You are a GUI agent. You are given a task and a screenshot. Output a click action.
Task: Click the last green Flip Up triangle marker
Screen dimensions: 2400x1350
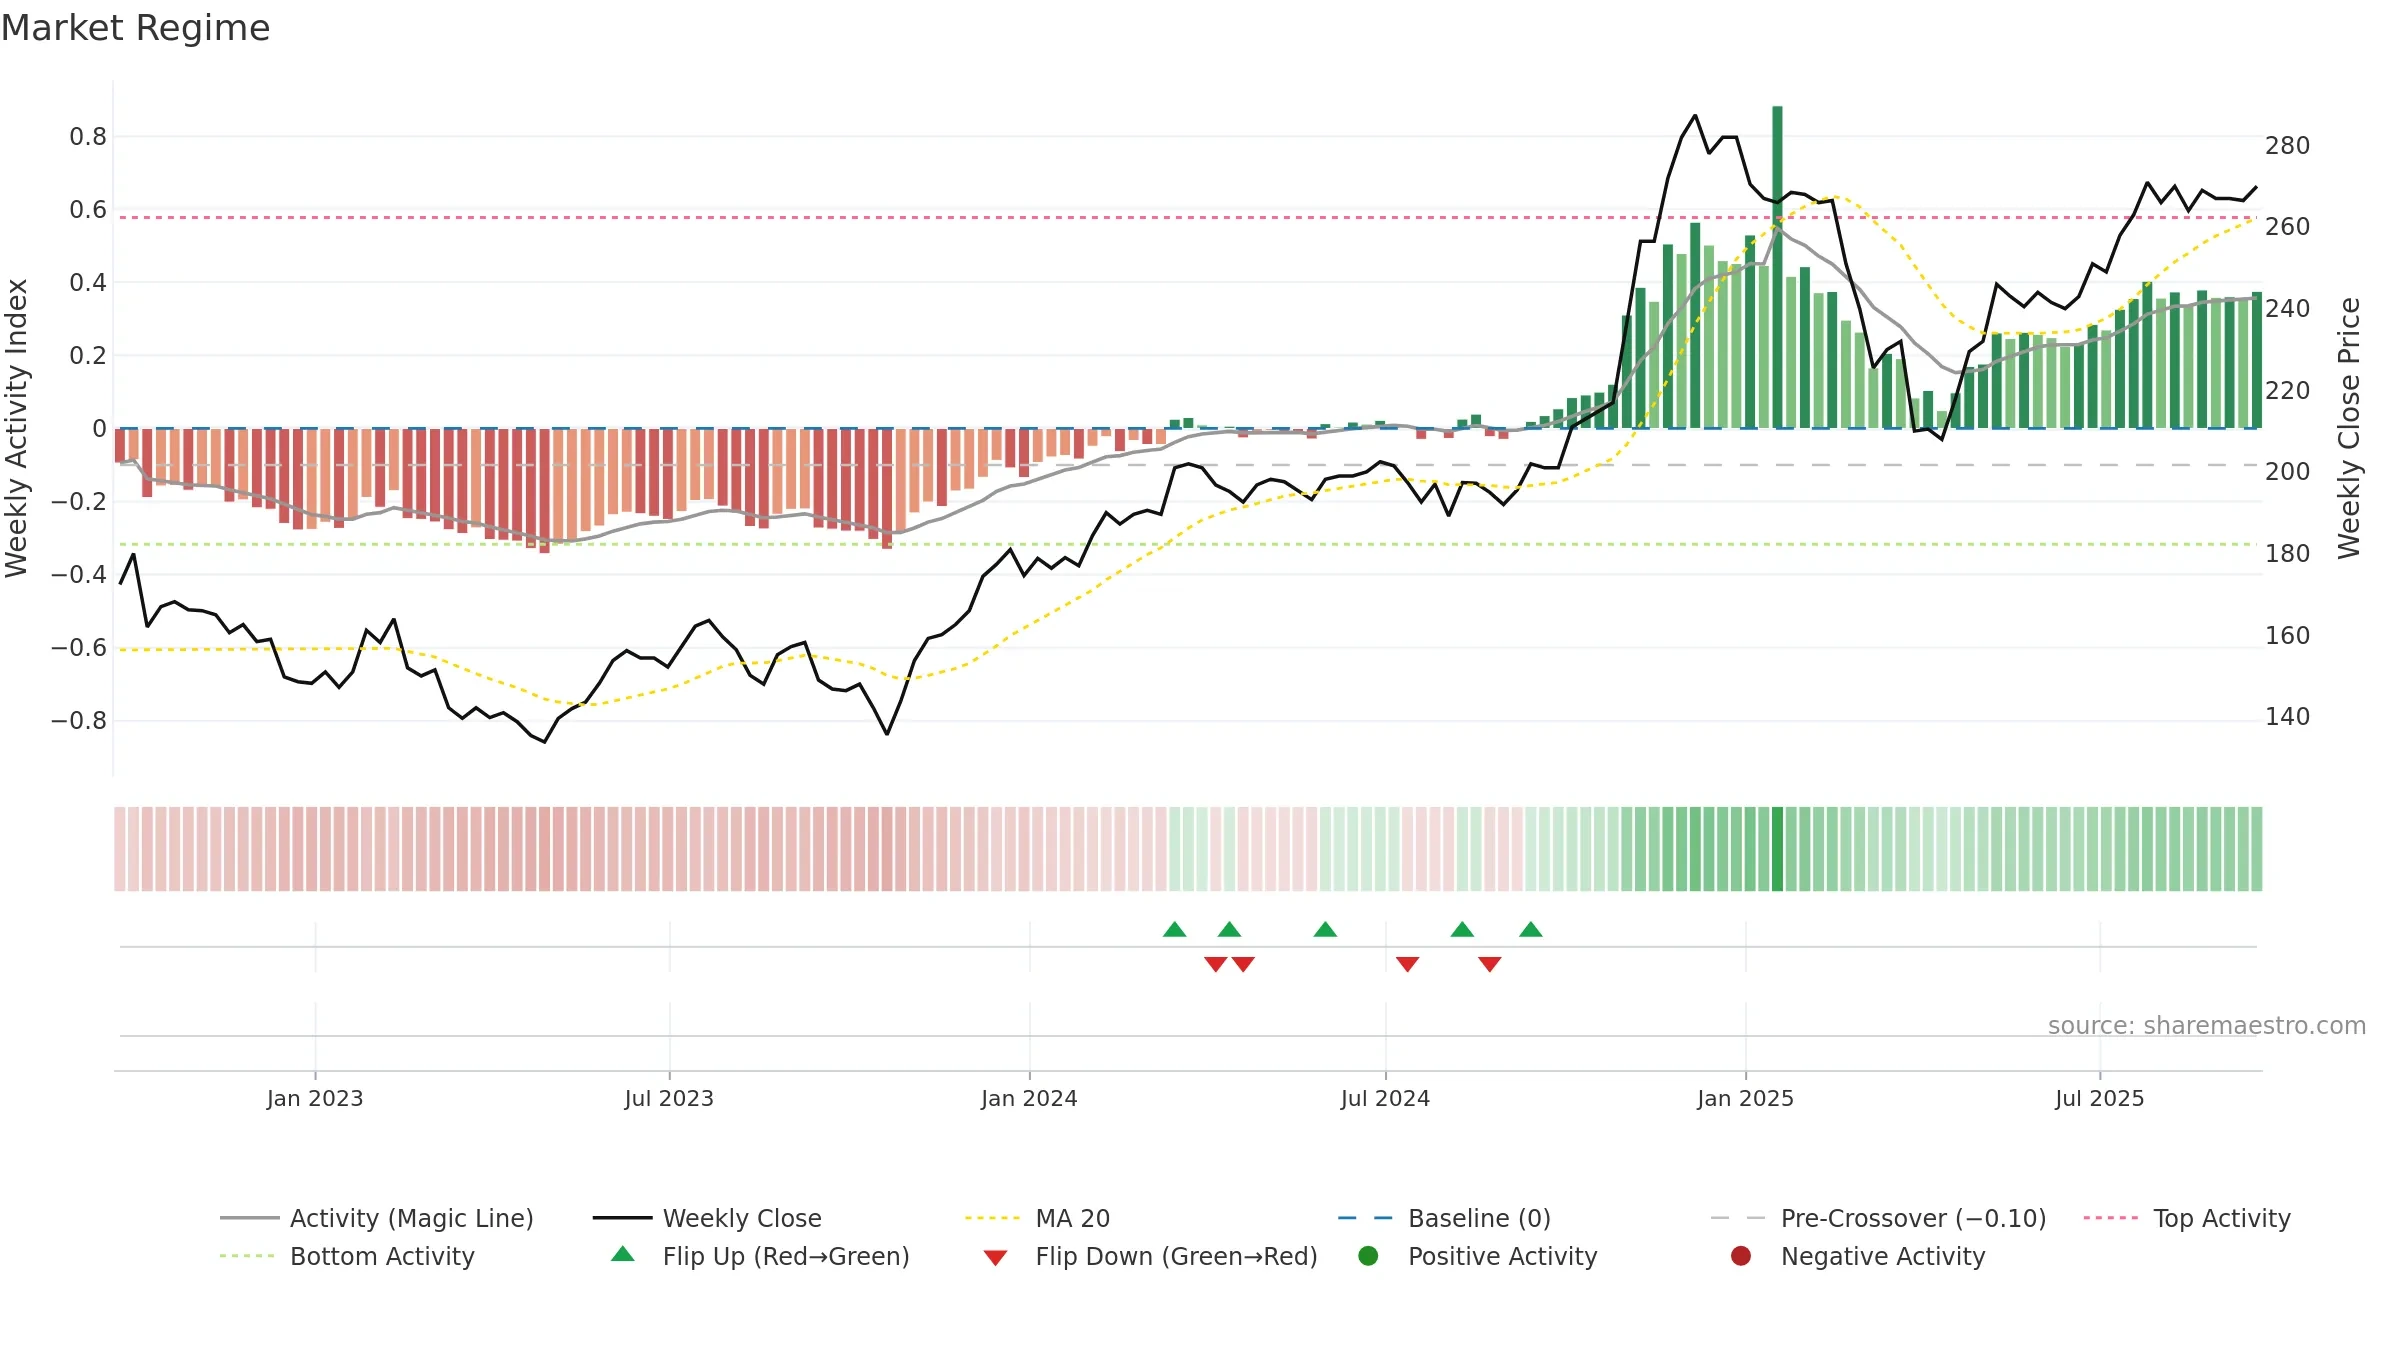[x=1531, y=929]
